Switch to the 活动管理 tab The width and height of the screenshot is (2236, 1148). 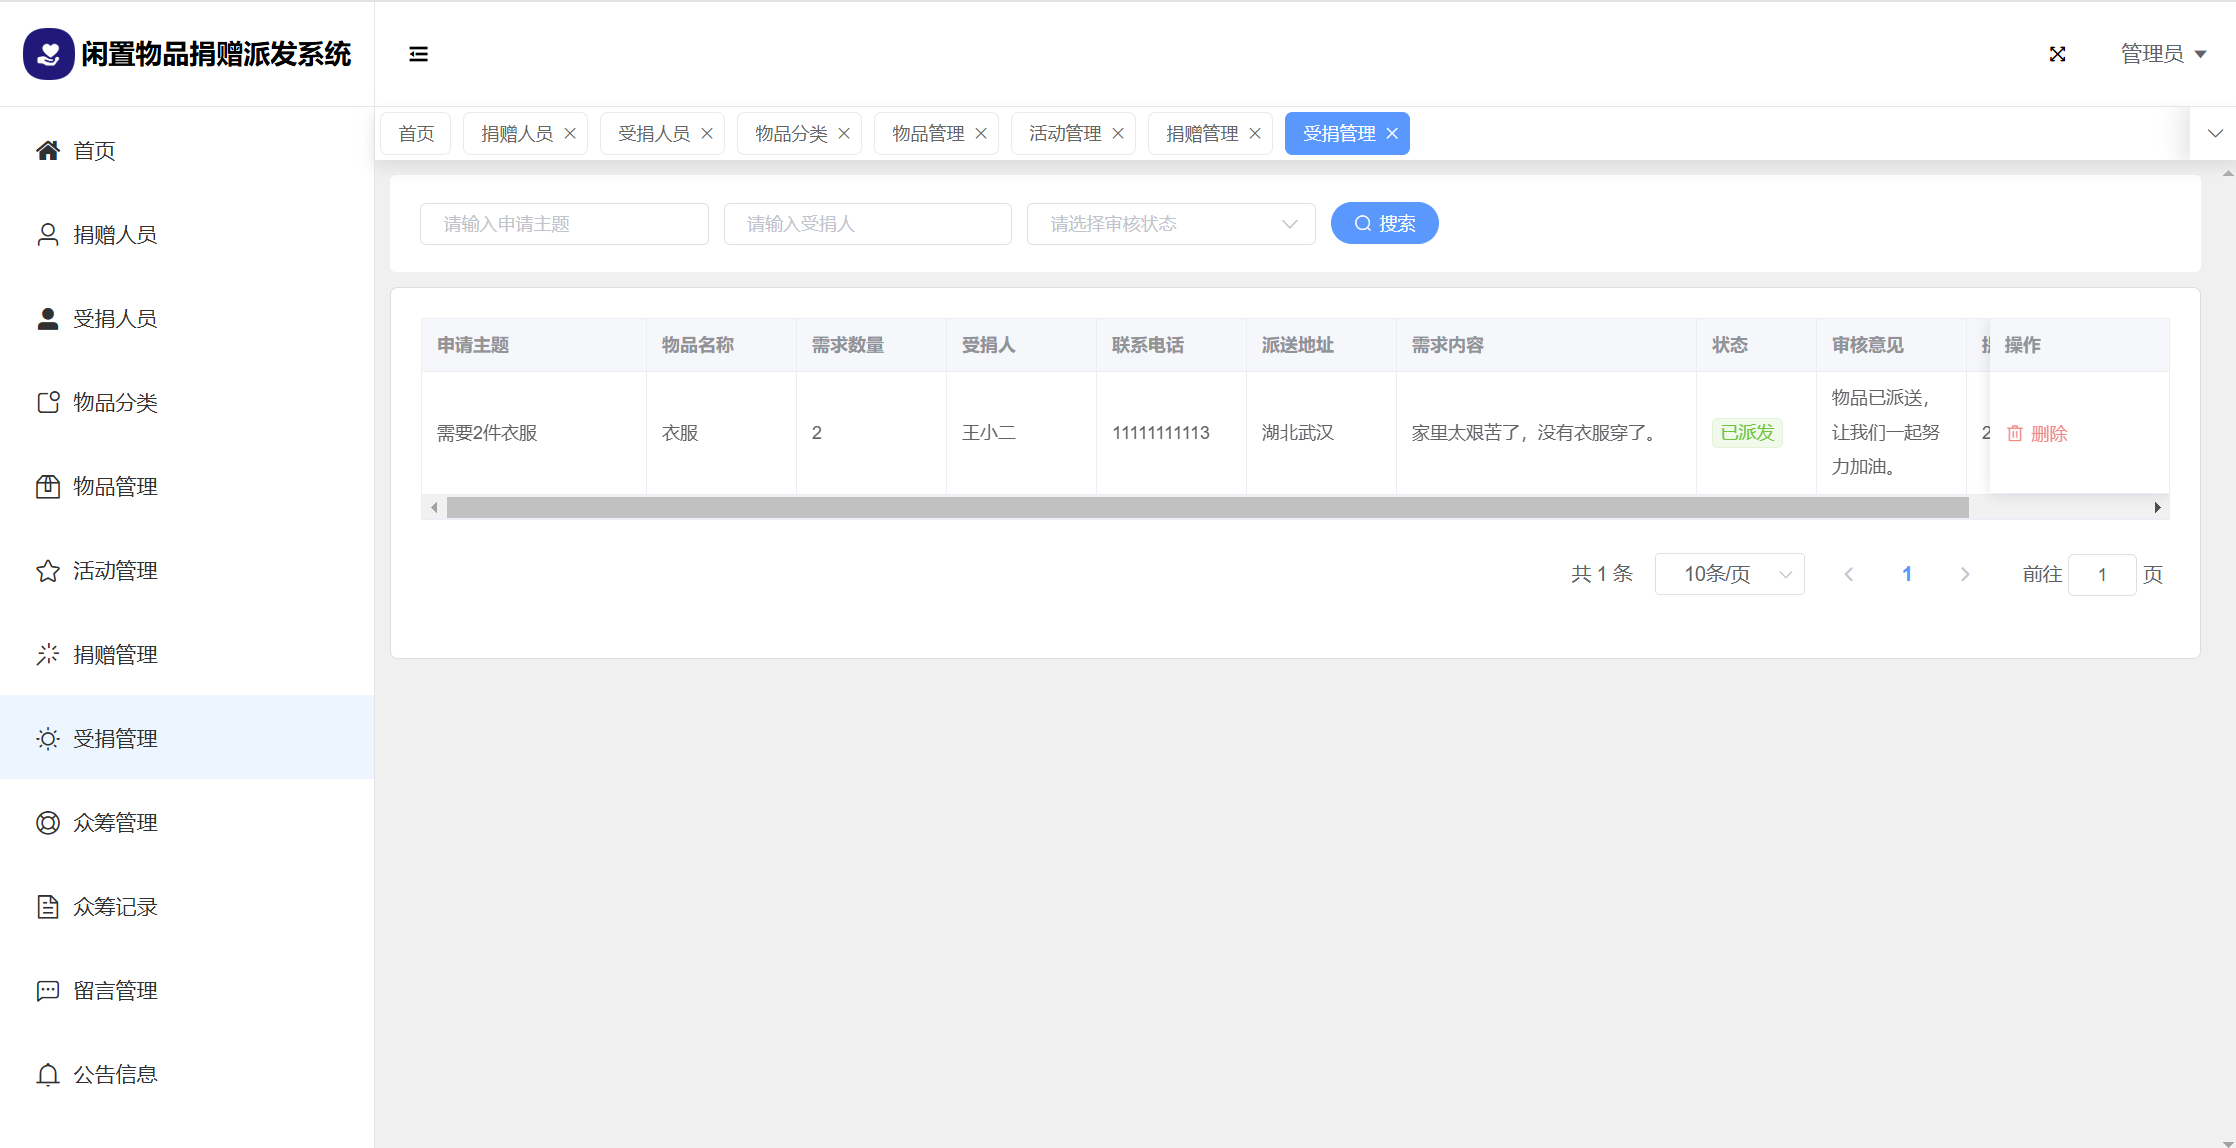(1064, 134)
